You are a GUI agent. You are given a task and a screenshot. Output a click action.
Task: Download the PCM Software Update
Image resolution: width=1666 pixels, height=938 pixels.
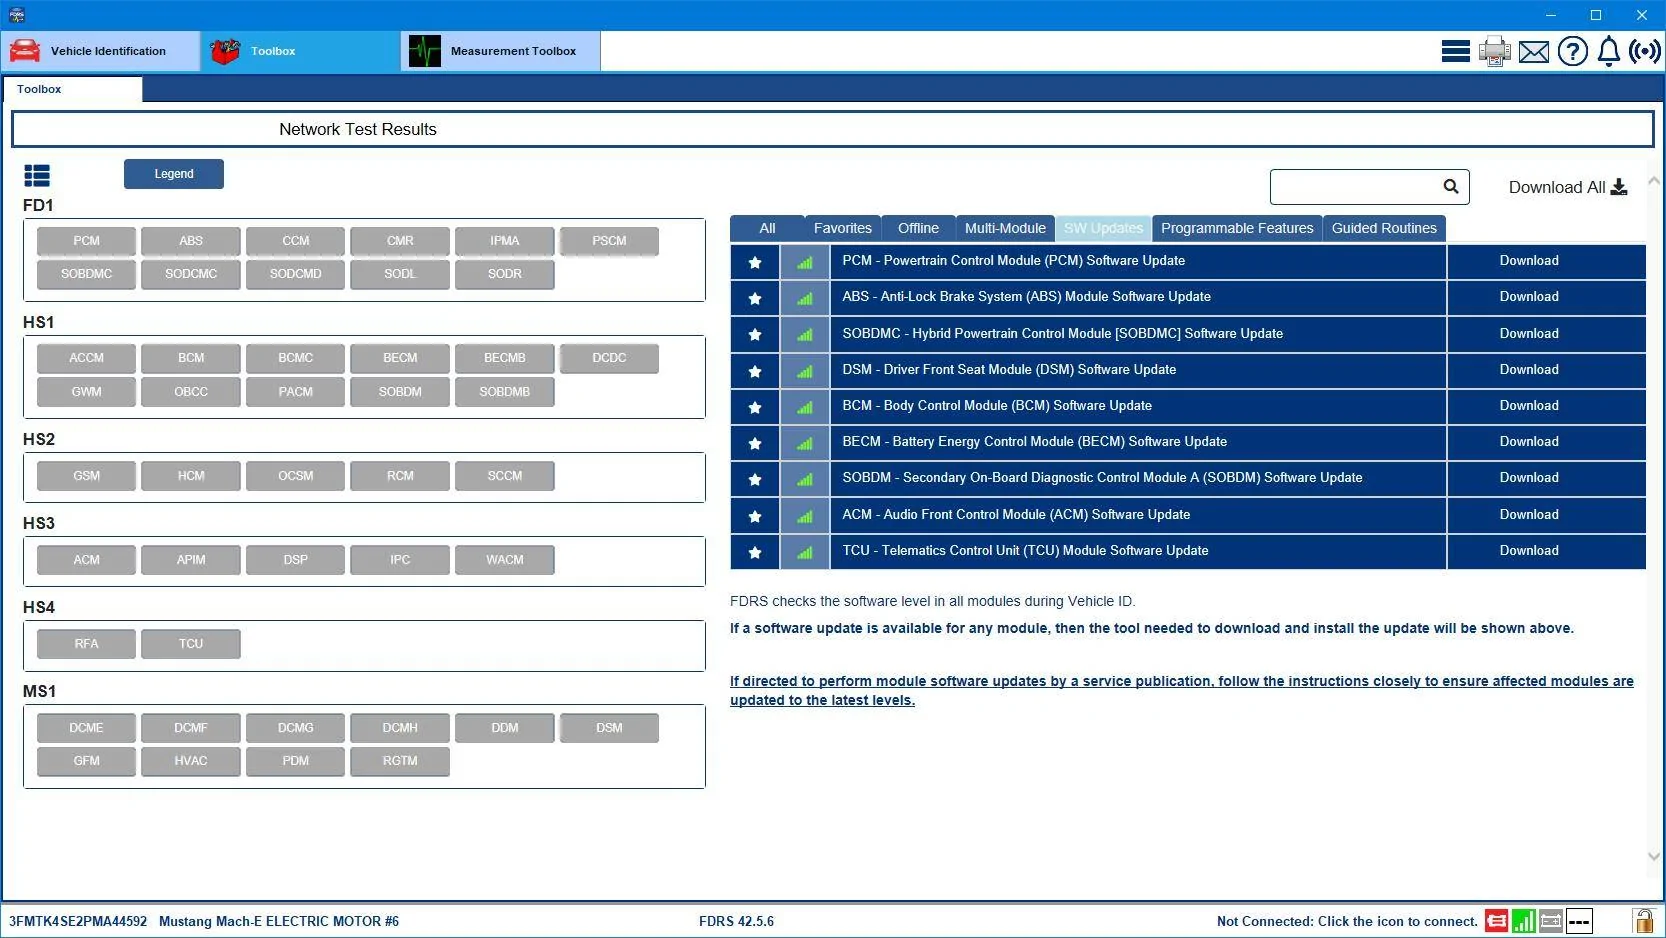point(1529,261)
